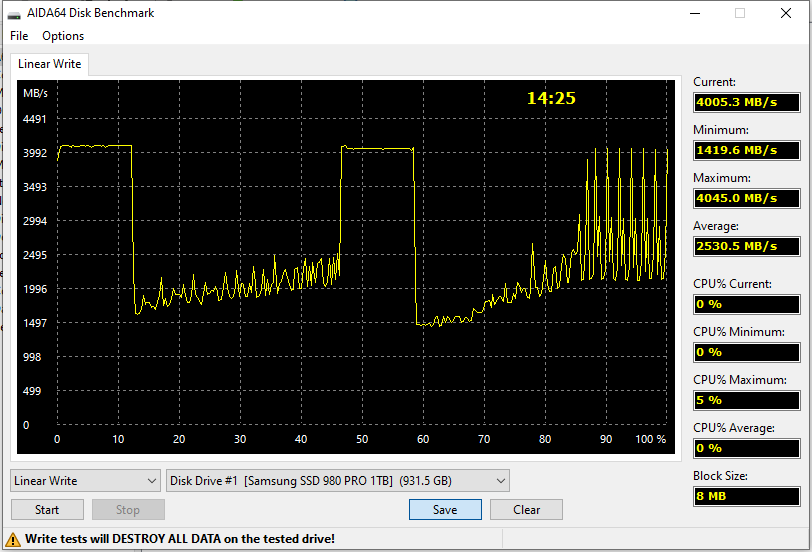812x552 pixels.
Task: Open the Options menu
Action: pos(63,36)
